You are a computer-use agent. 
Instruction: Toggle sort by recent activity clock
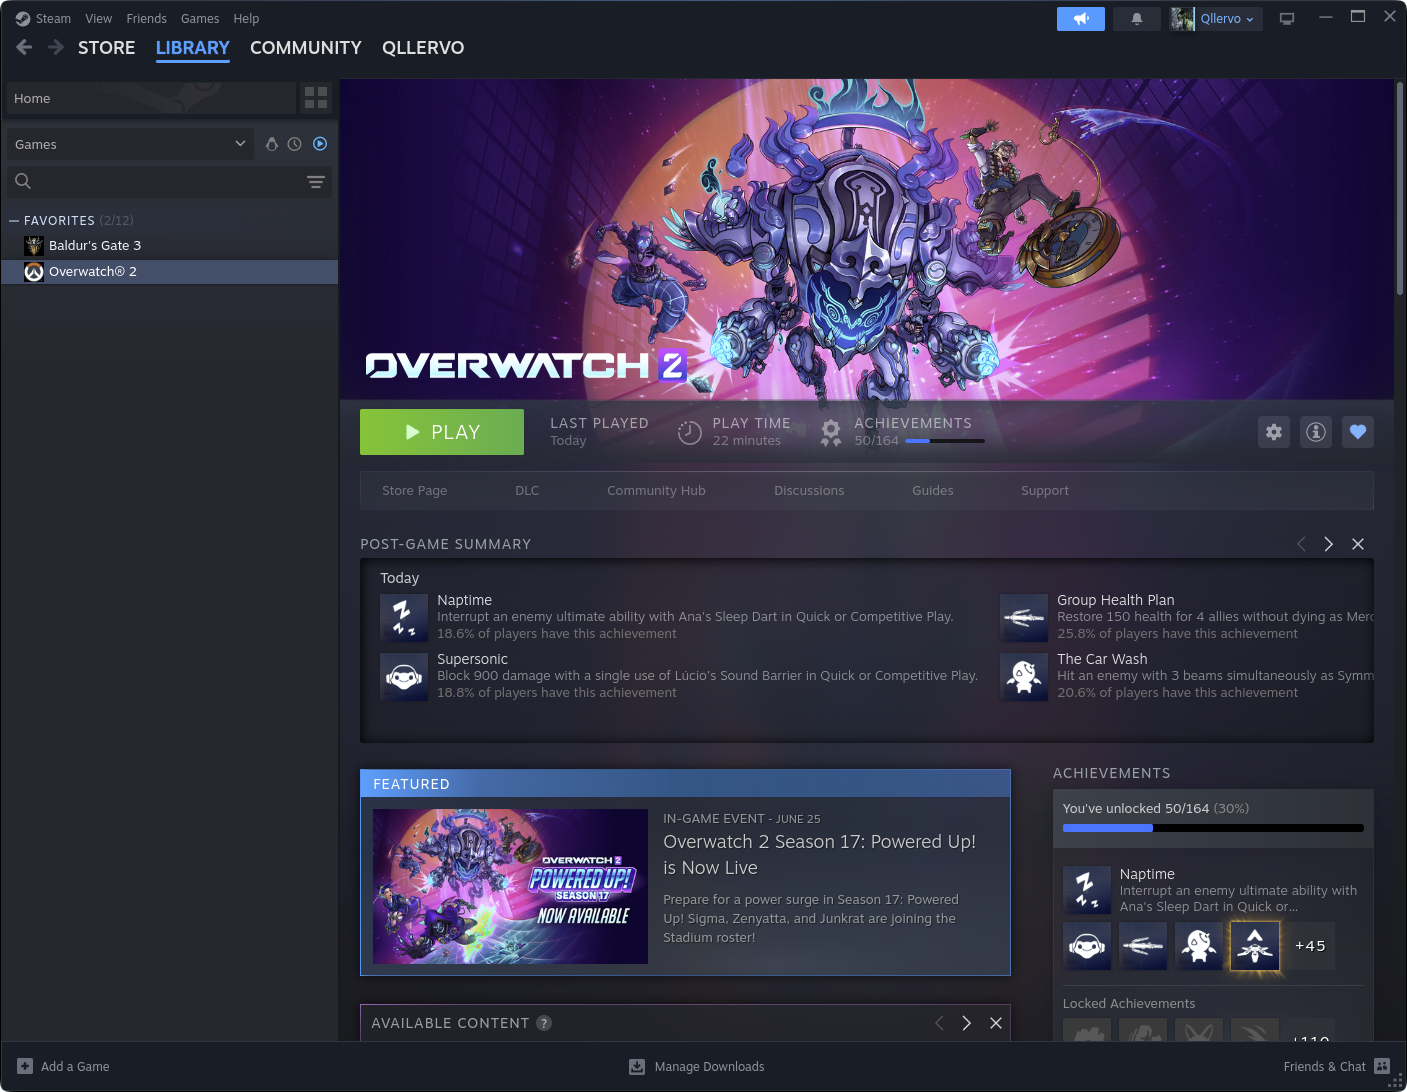[295, 144]
